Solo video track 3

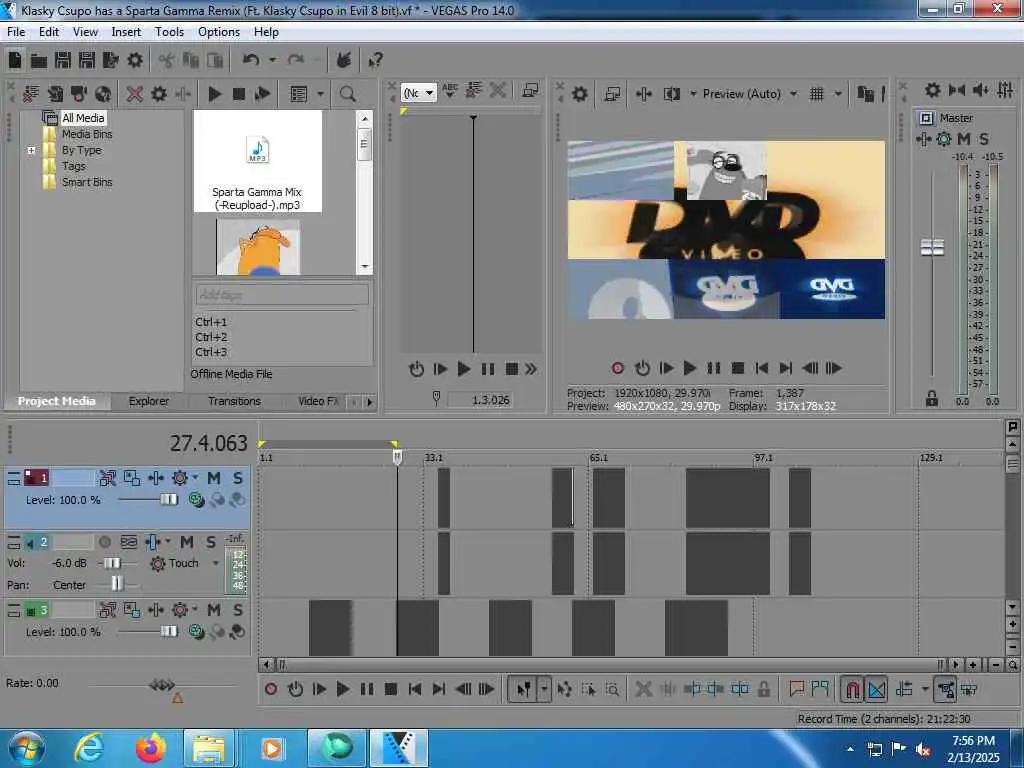pos(238,611)
